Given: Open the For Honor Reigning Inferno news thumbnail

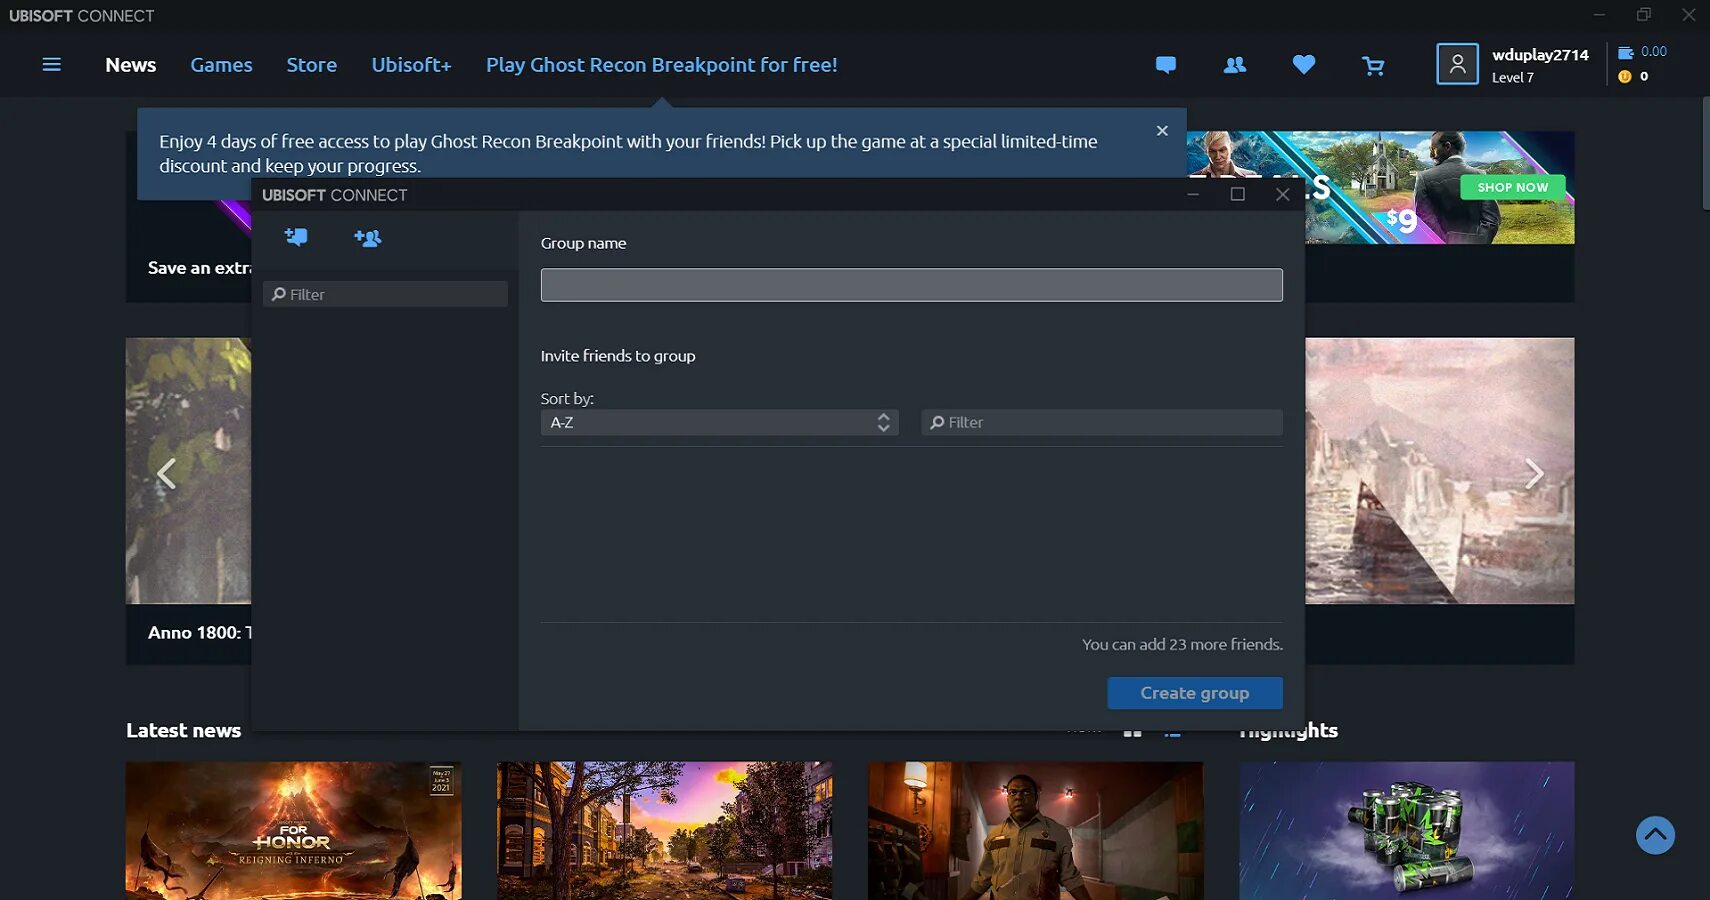Looking at the screenshot, I should point(294,831).
